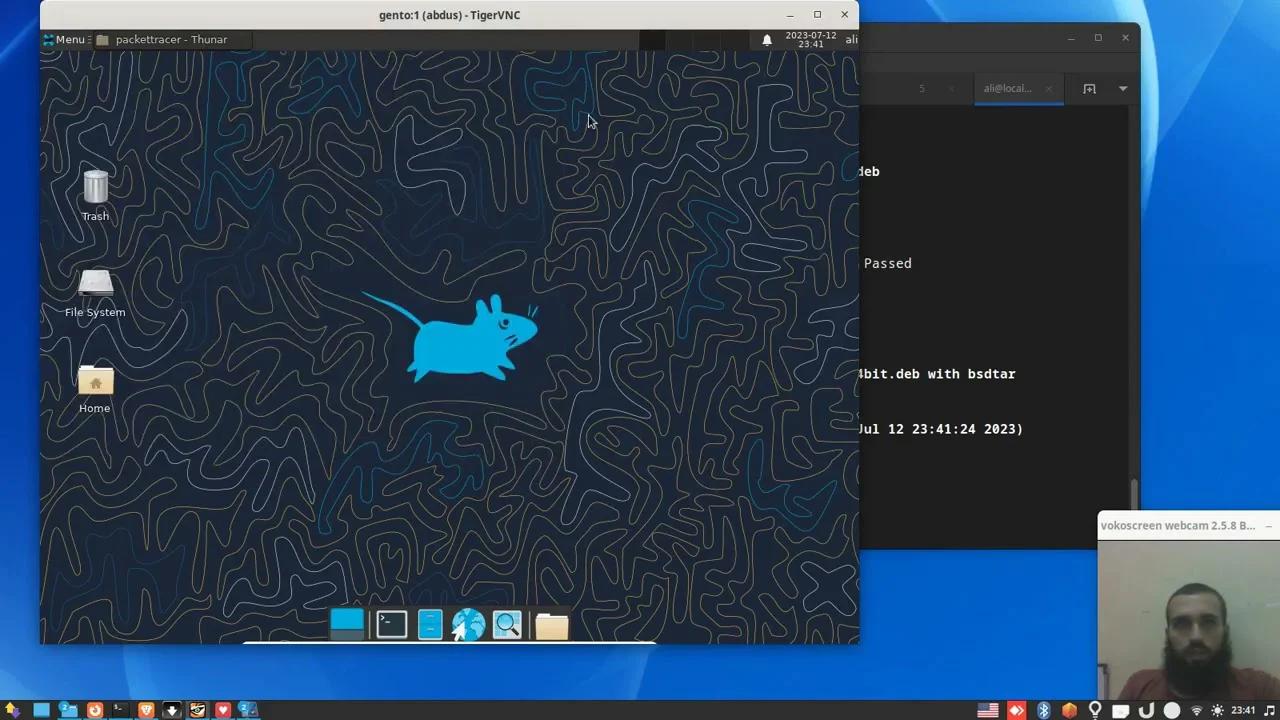Select the packettracer - Thunar taskbar entry
The width and height of the screenshot is (1280, 720).
pyautogui.click(x=170, y=39)
